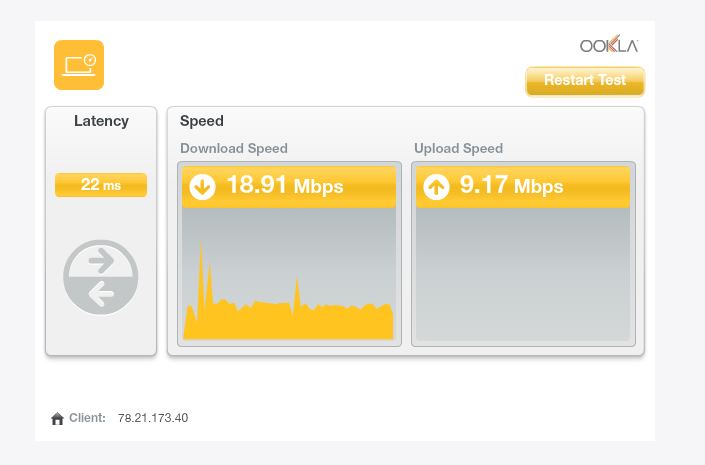The image size is (705, 465).
Task: Click the 9.17 Mbps upload result
Action: pyautogui.click(x=511, y=185)
